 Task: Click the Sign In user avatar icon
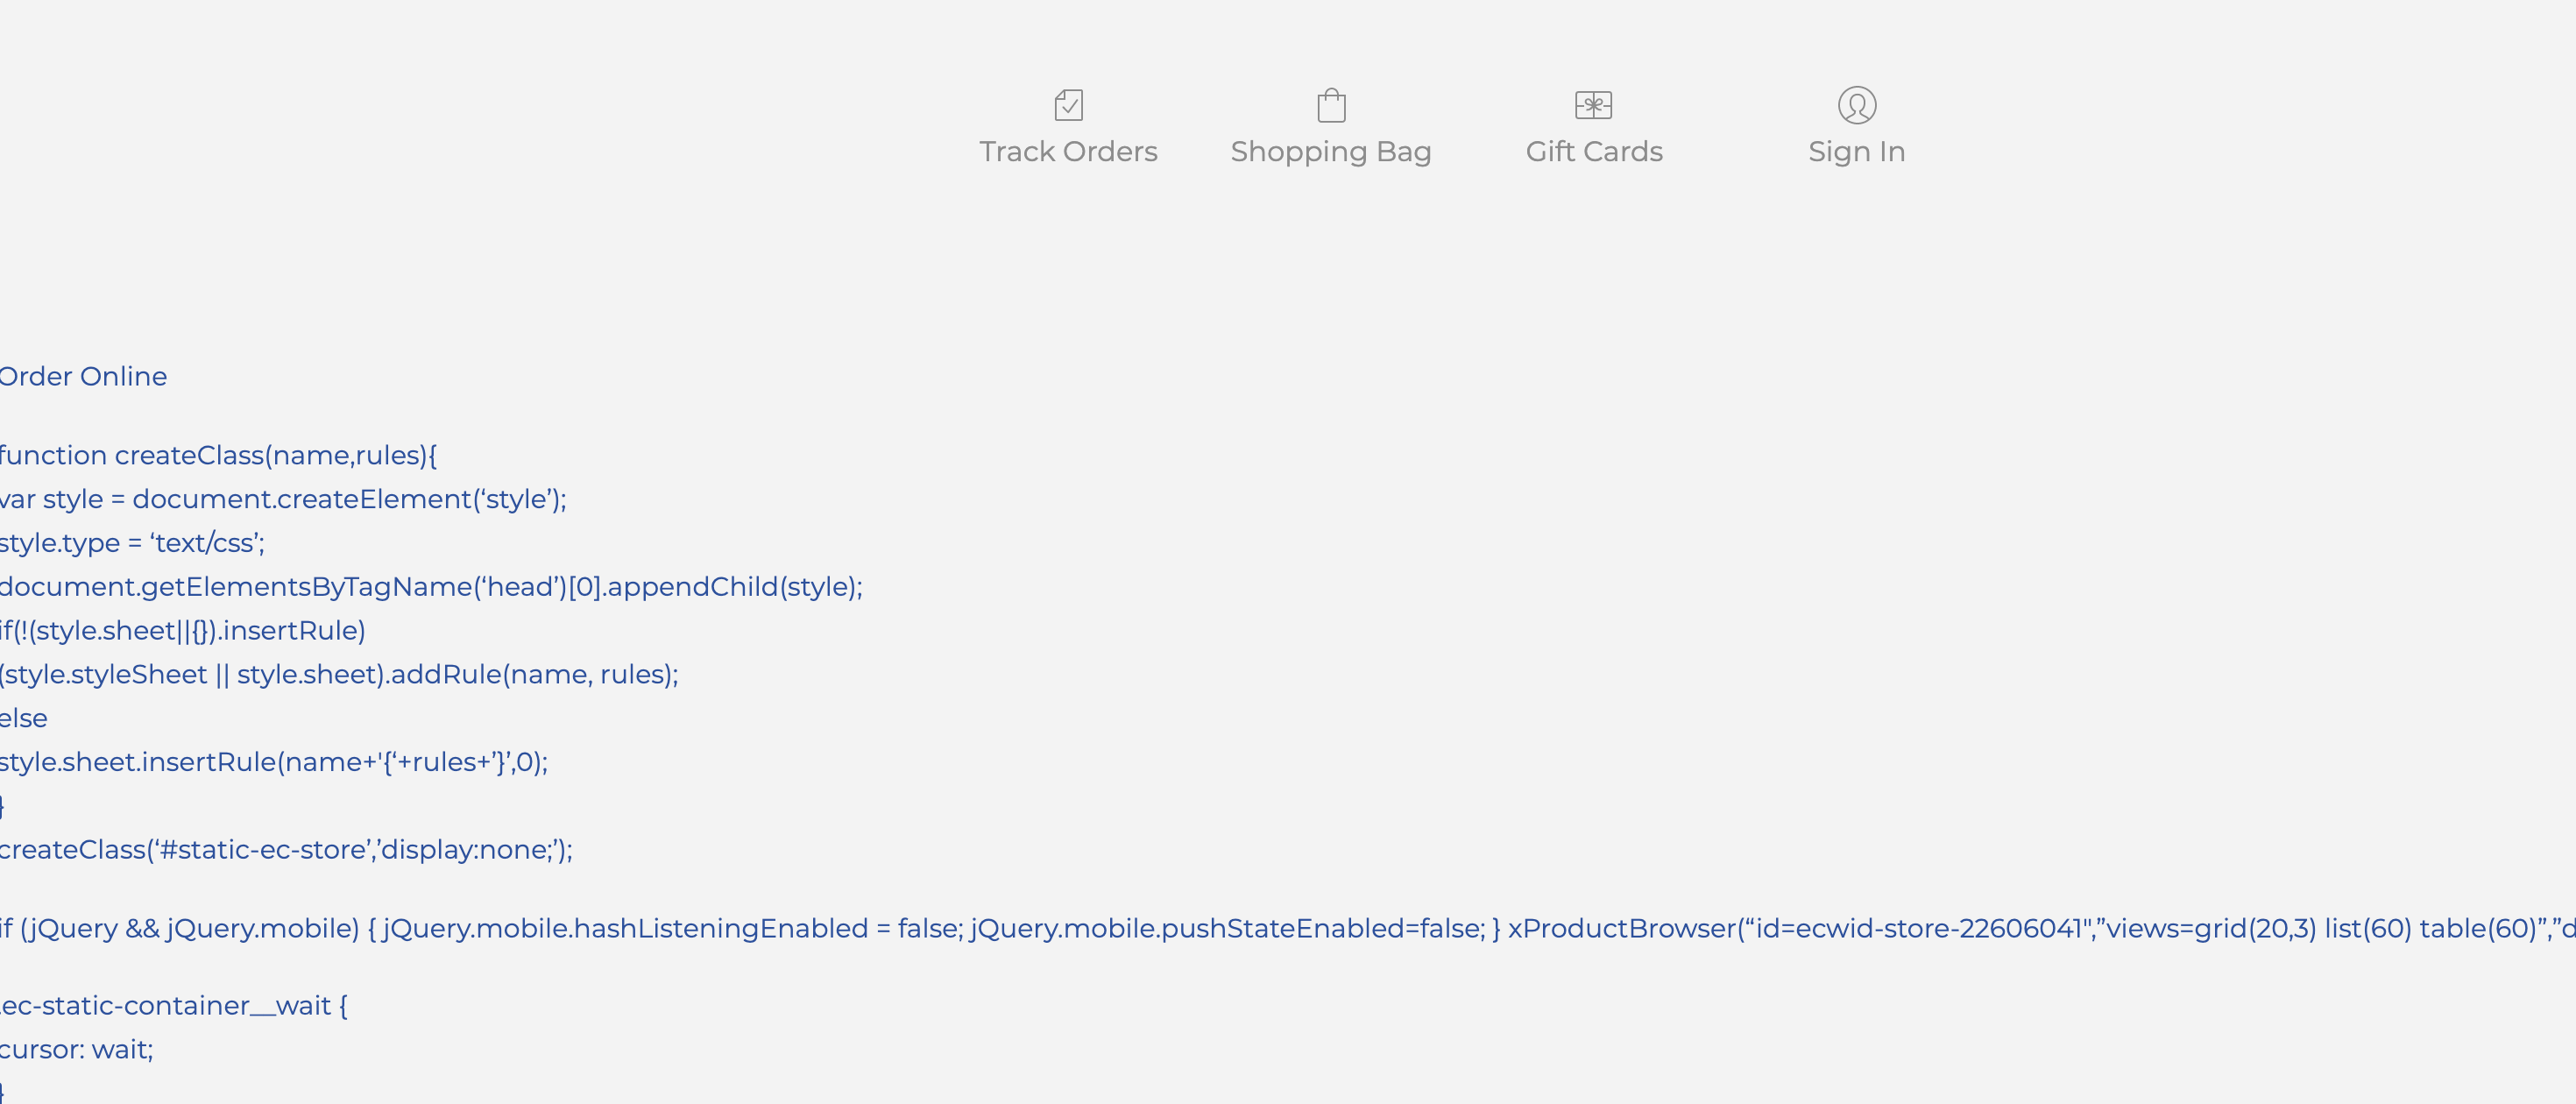(1856, 105)
